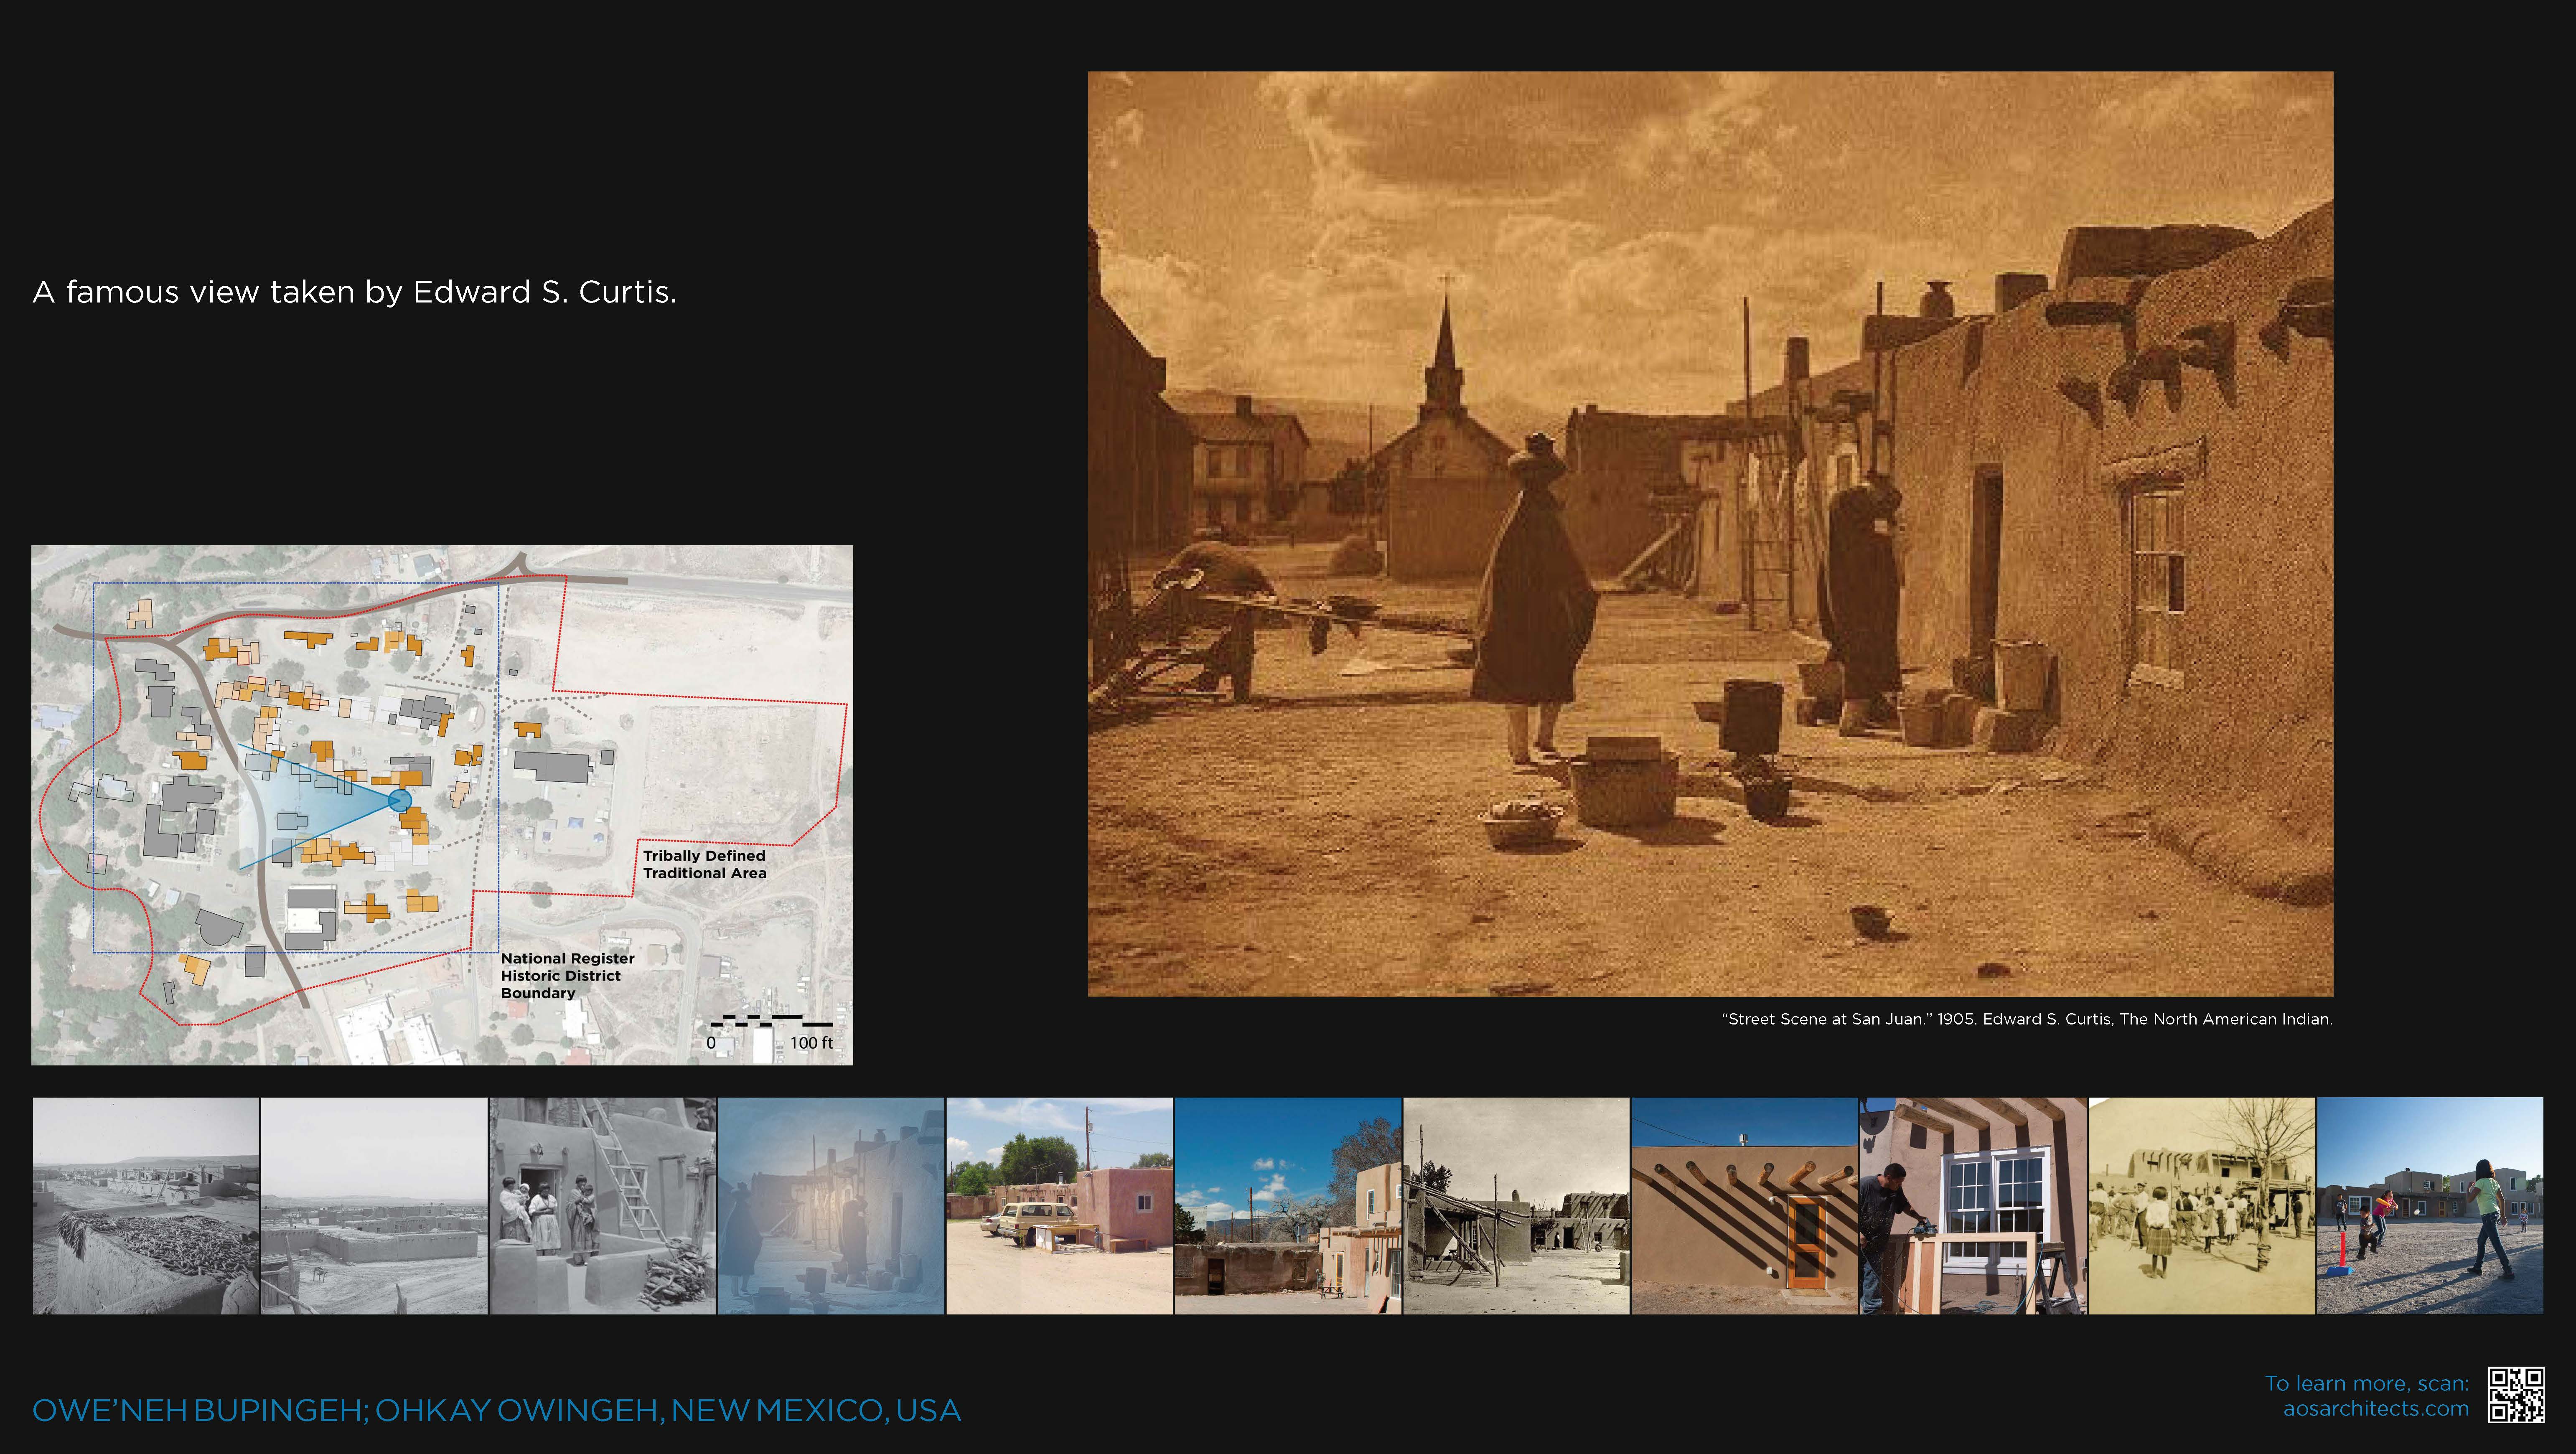Select the thumbnail of the adobe house under blue sky
The image size is (2576, 1454).
1288,1206
